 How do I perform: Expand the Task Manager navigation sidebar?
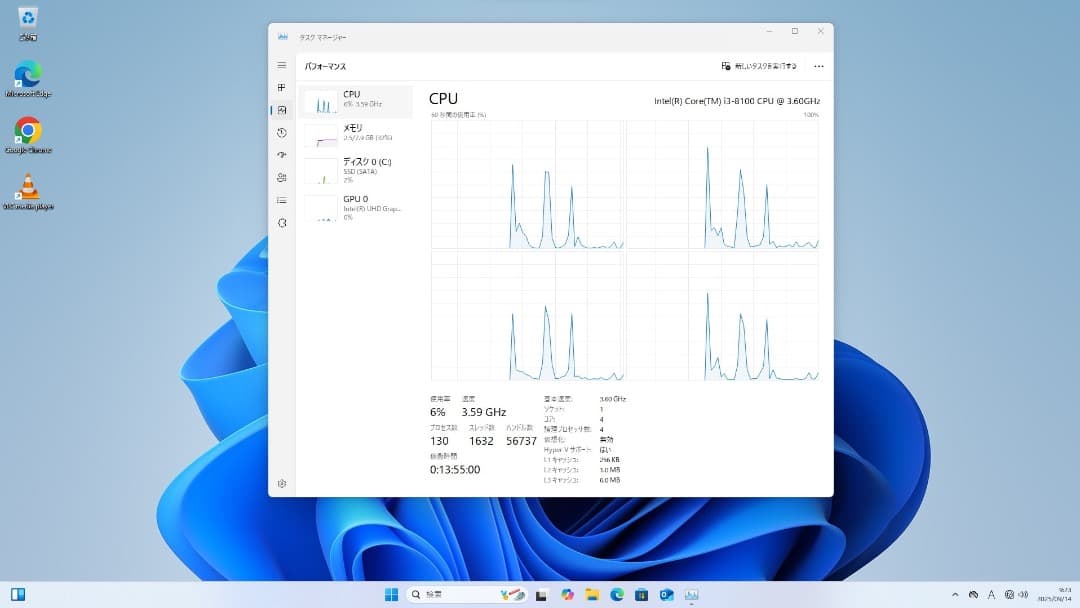[x=281, y=64]
